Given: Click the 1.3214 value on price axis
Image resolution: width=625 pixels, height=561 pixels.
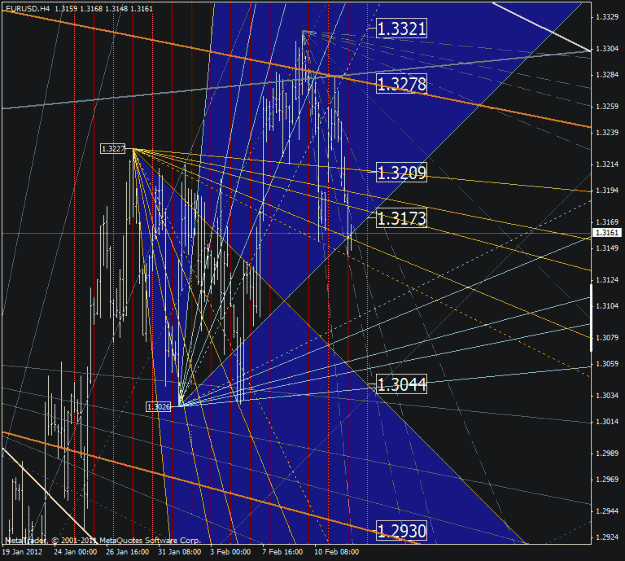Looking at the screenshot, I should [x=607, y=164].
